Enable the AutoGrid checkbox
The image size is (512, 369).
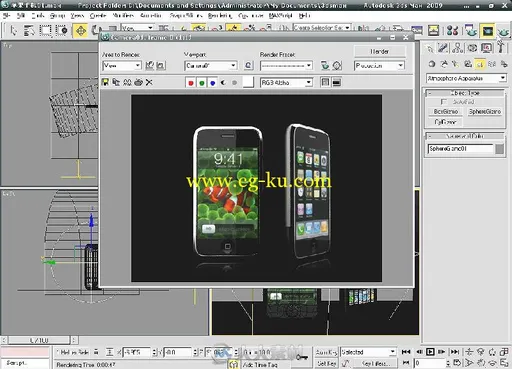[x=443, y=101]
